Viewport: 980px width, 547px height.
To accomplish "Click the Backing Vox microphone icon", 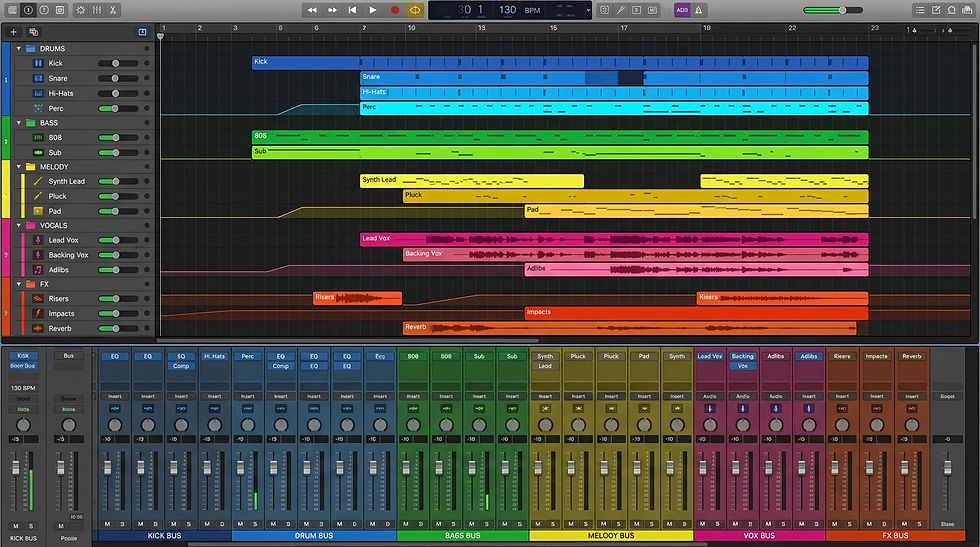I will pos(38,255).
